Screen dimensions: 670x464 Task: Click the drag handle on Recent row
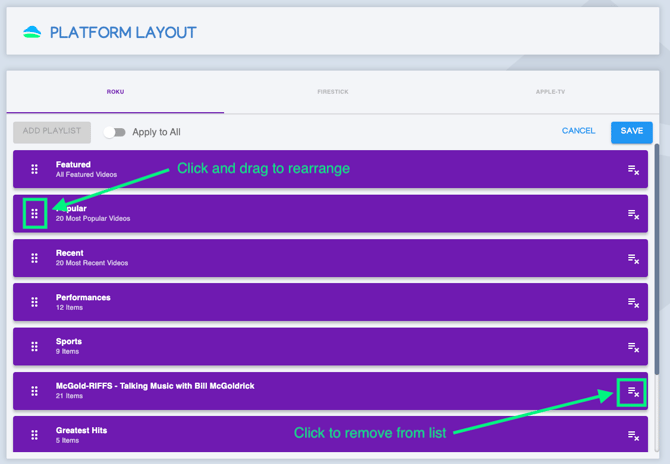(34, 258)
